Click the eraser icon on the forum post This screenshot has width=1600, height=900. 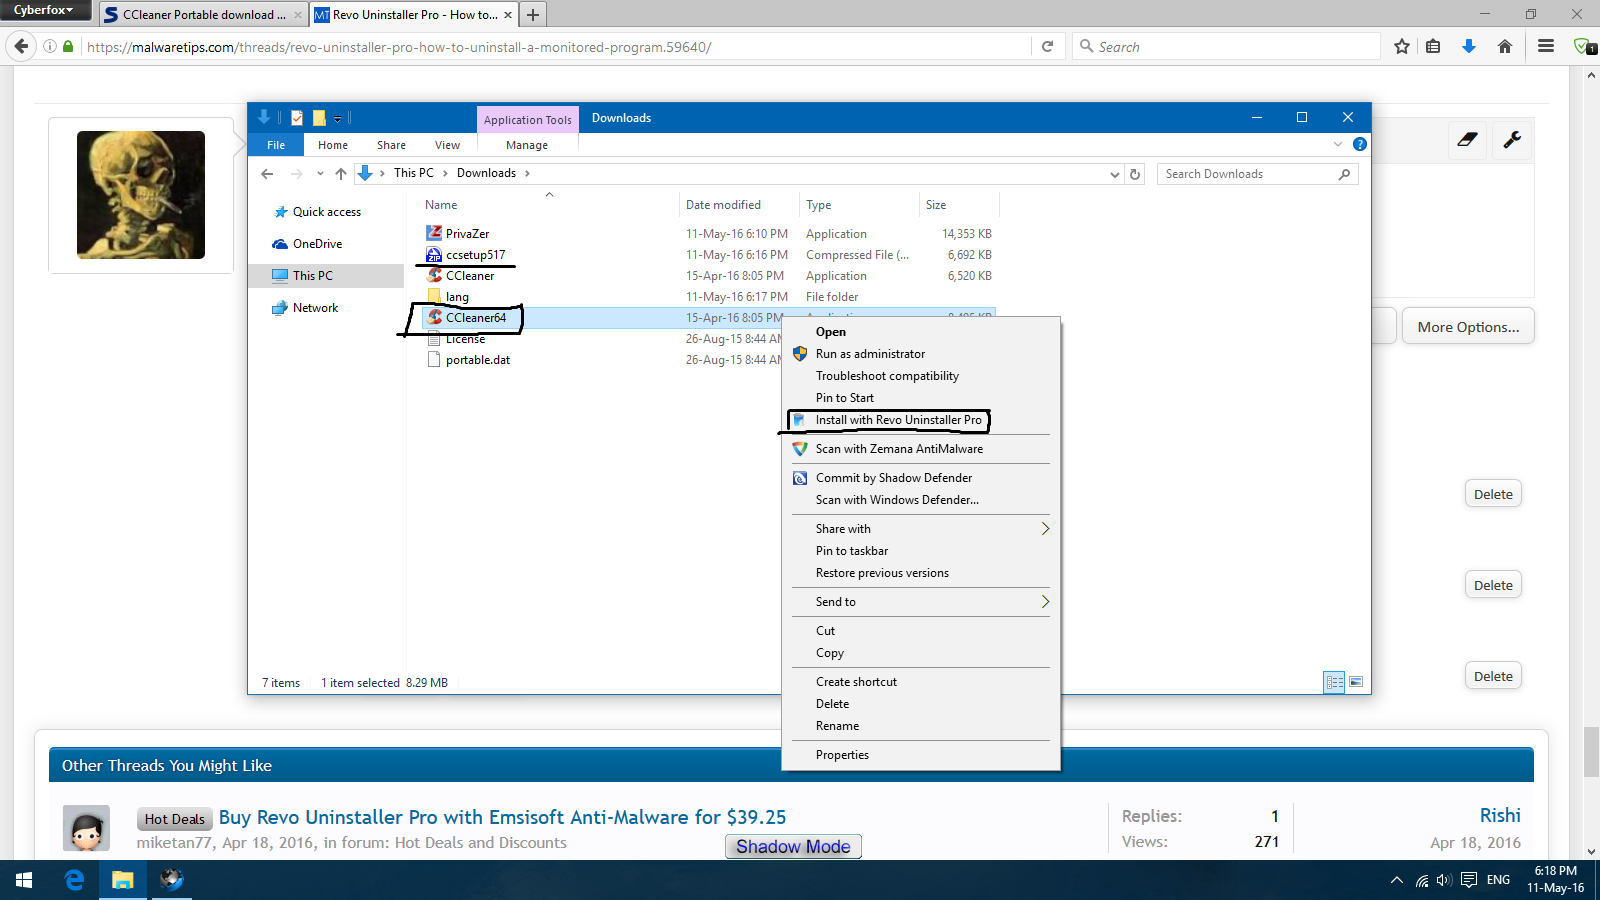point(1467,140)
